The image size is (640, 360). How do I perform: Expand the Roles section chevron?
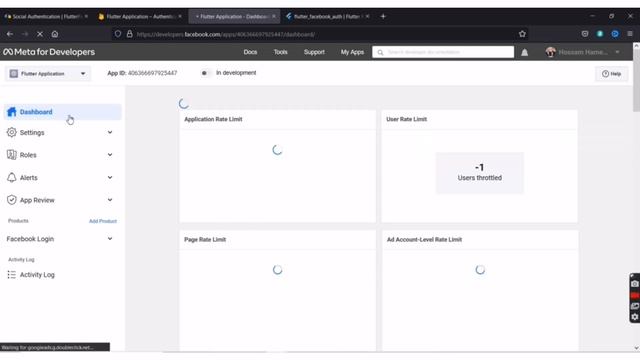point(110,155)
